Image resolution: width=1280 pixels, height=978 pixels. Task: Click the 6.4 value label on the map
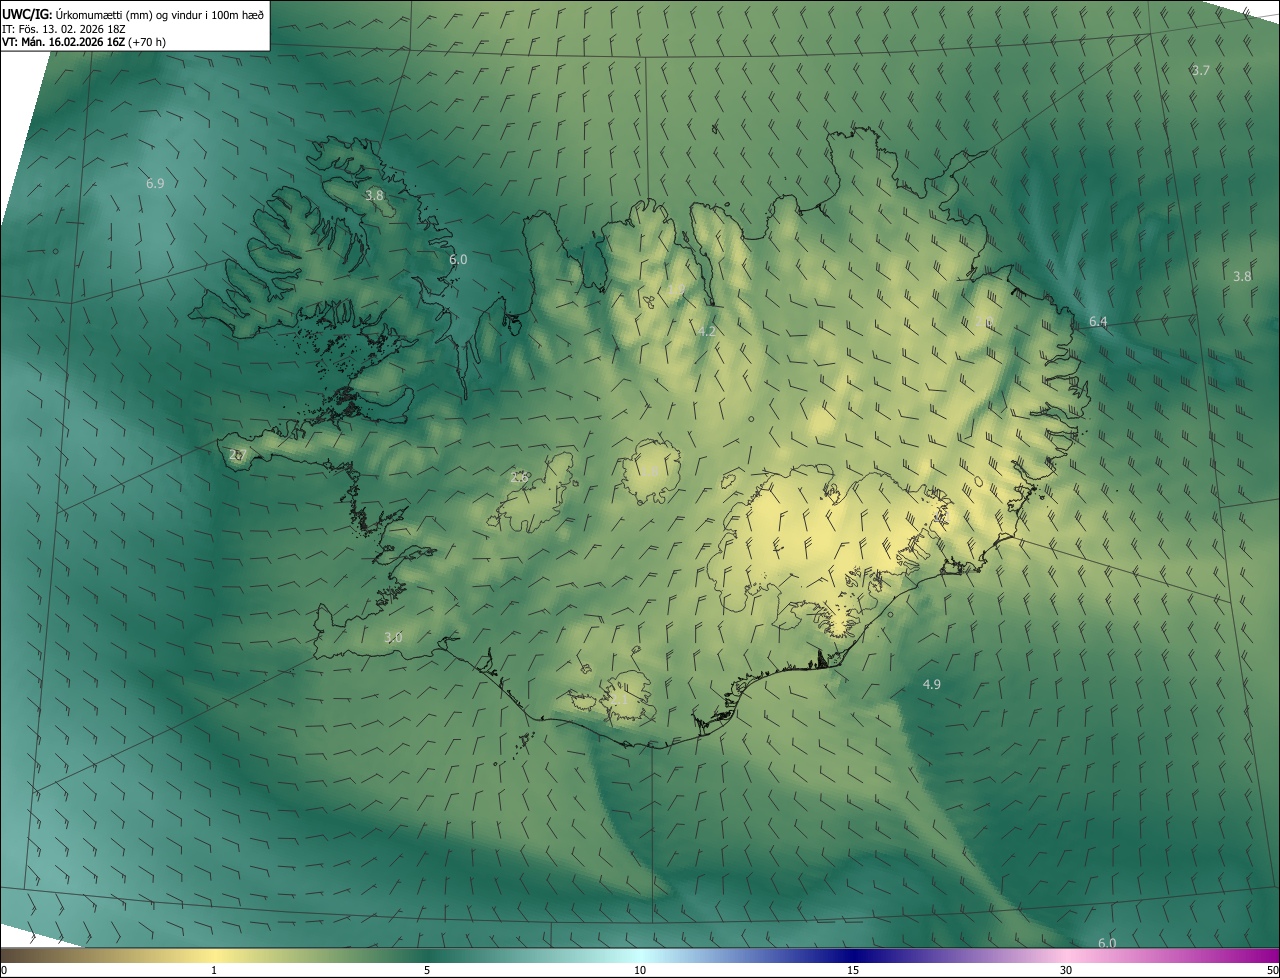point(1098,321)
